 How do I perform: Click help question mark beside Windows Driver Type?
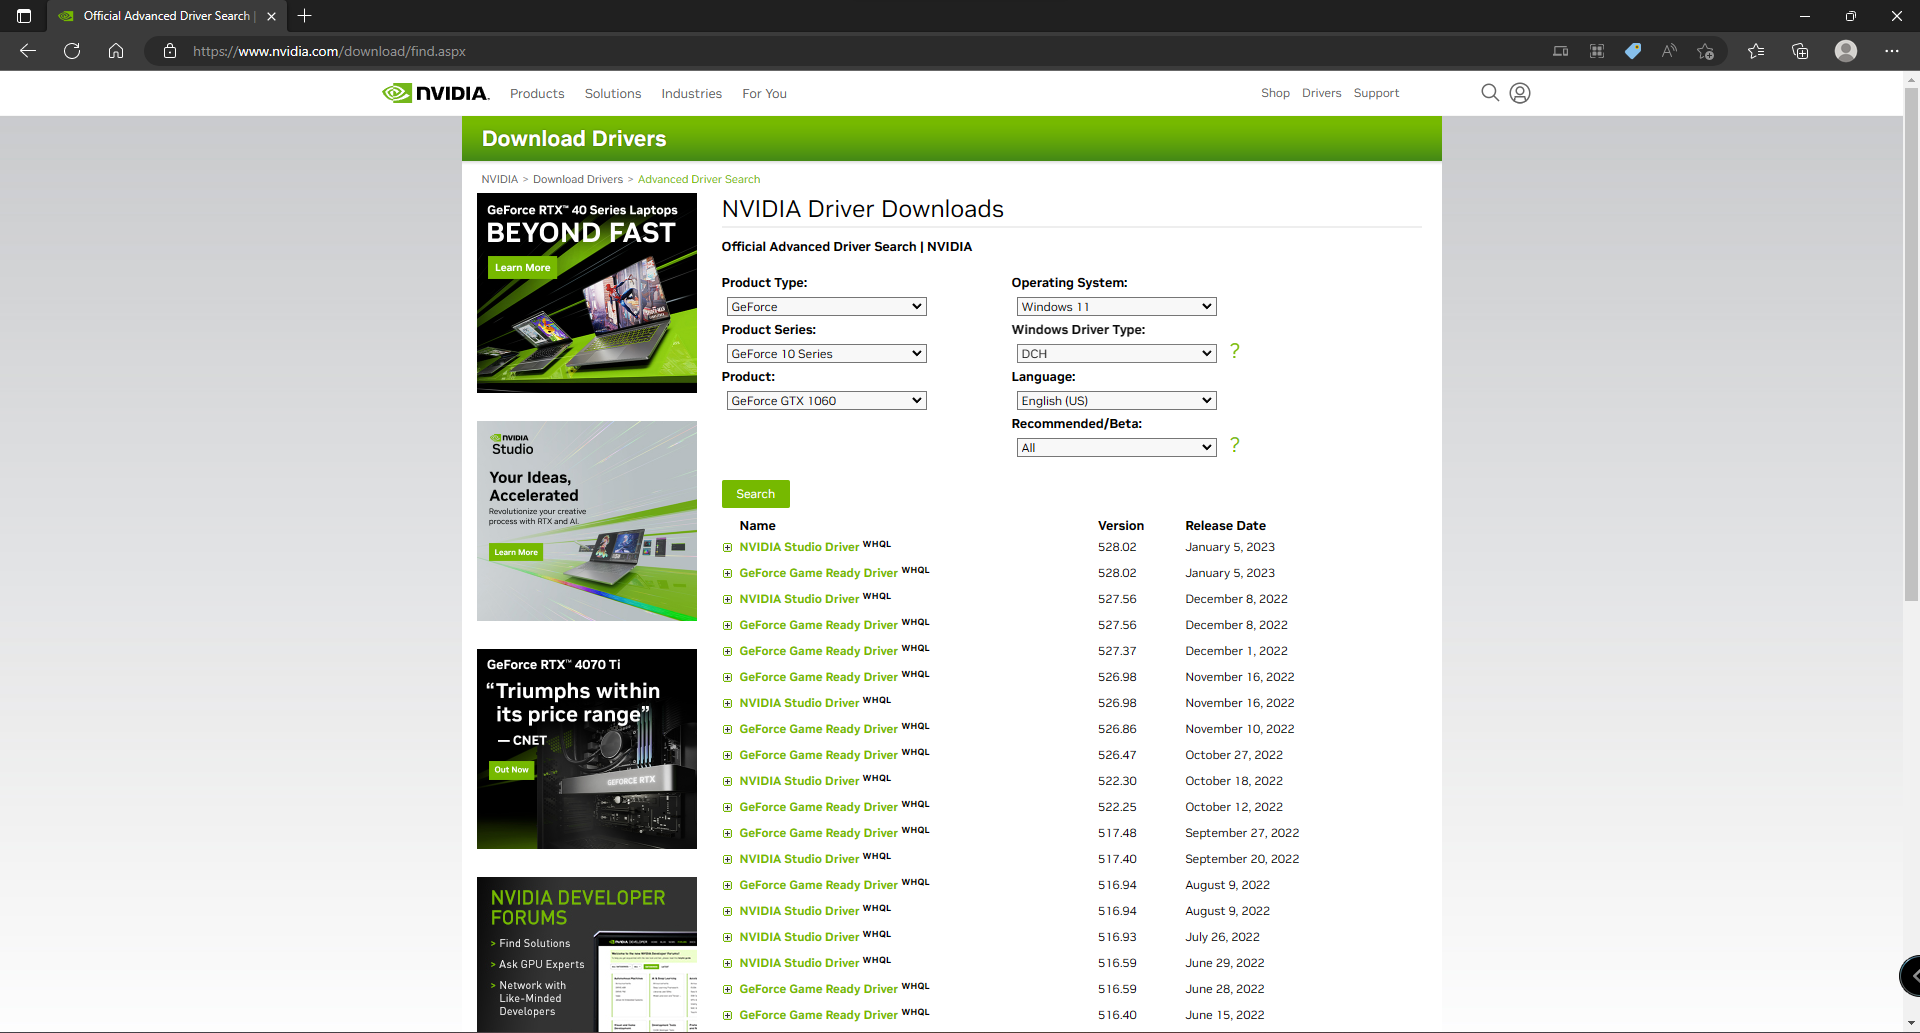[x=1235, y=351]
